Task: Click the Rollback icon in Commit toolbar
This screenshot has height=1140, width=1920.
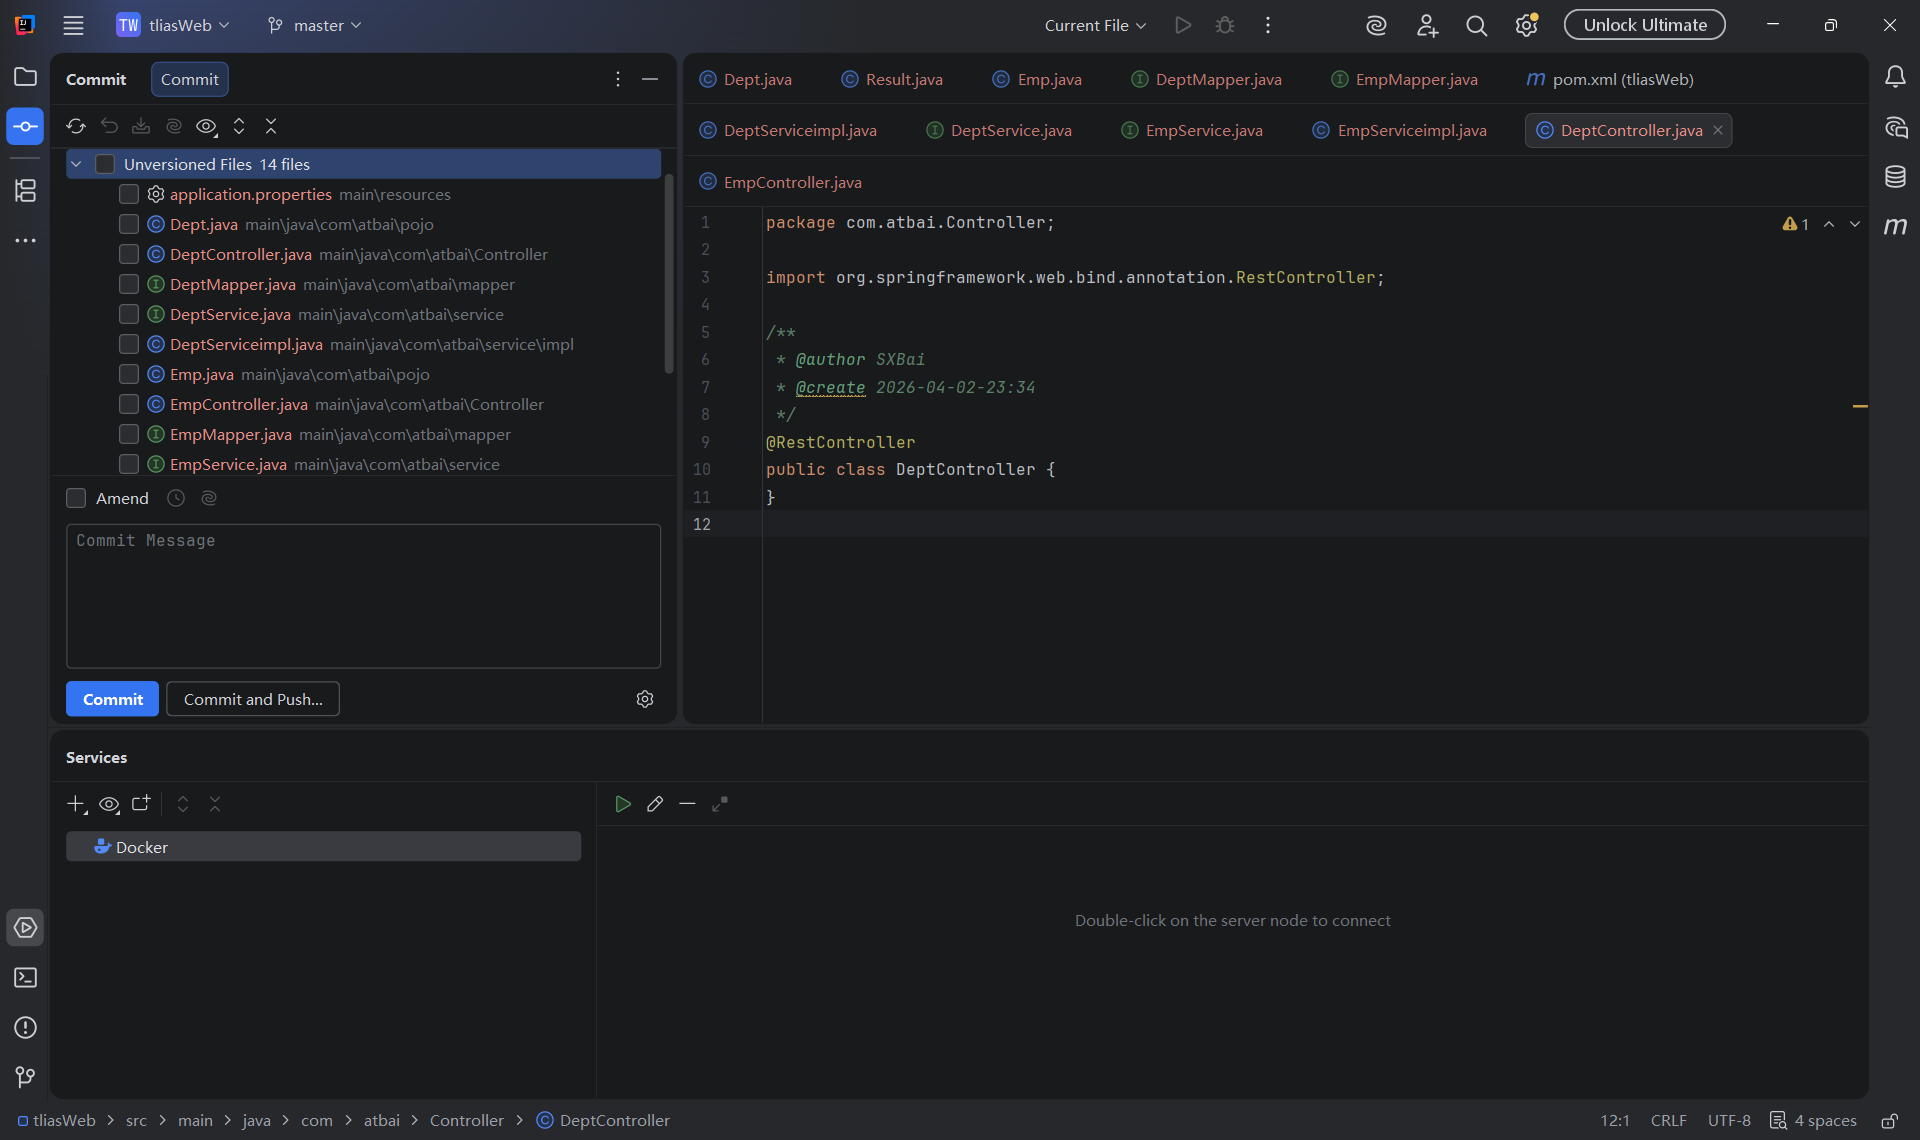Action: 109,126
